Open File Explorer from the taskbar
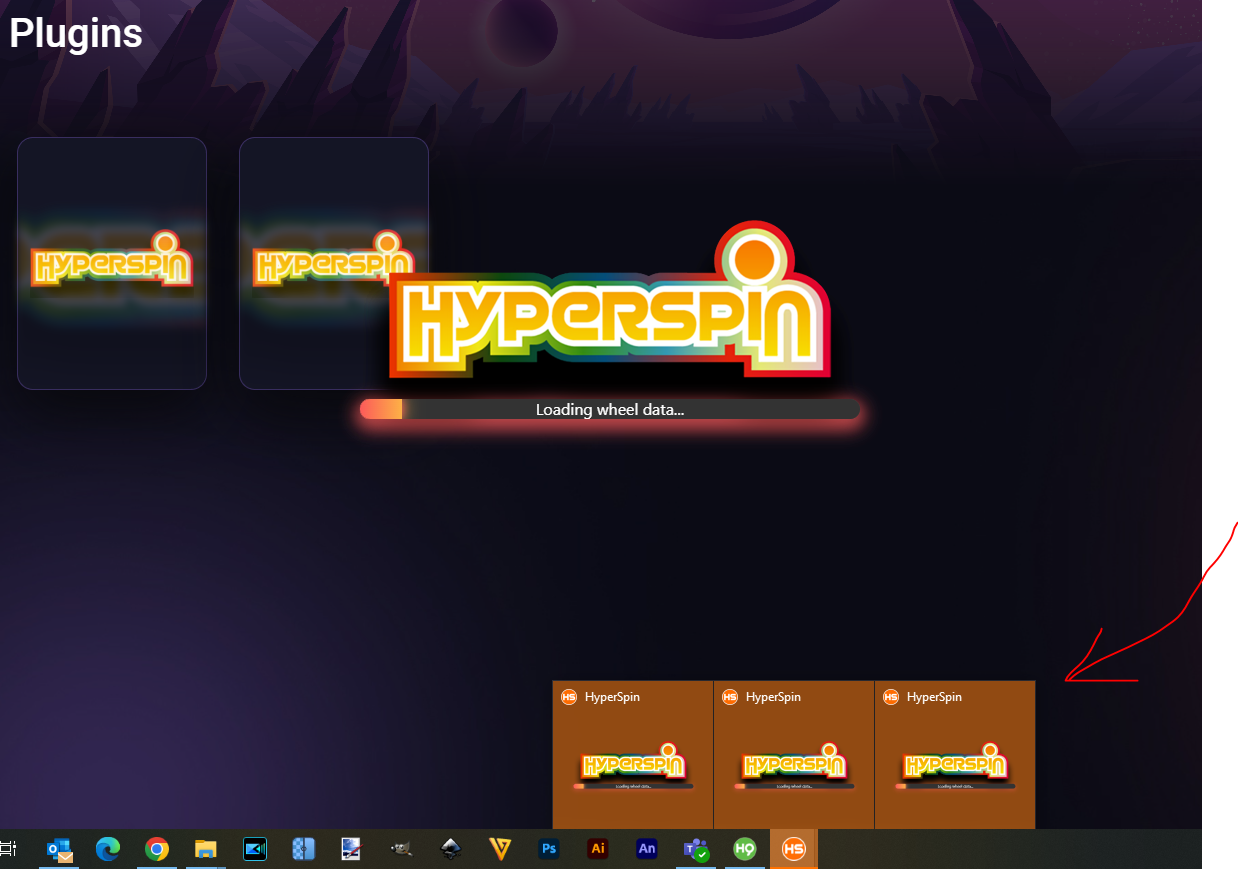The height and width of the screenshot is (869, 1238). pos(206,849)
